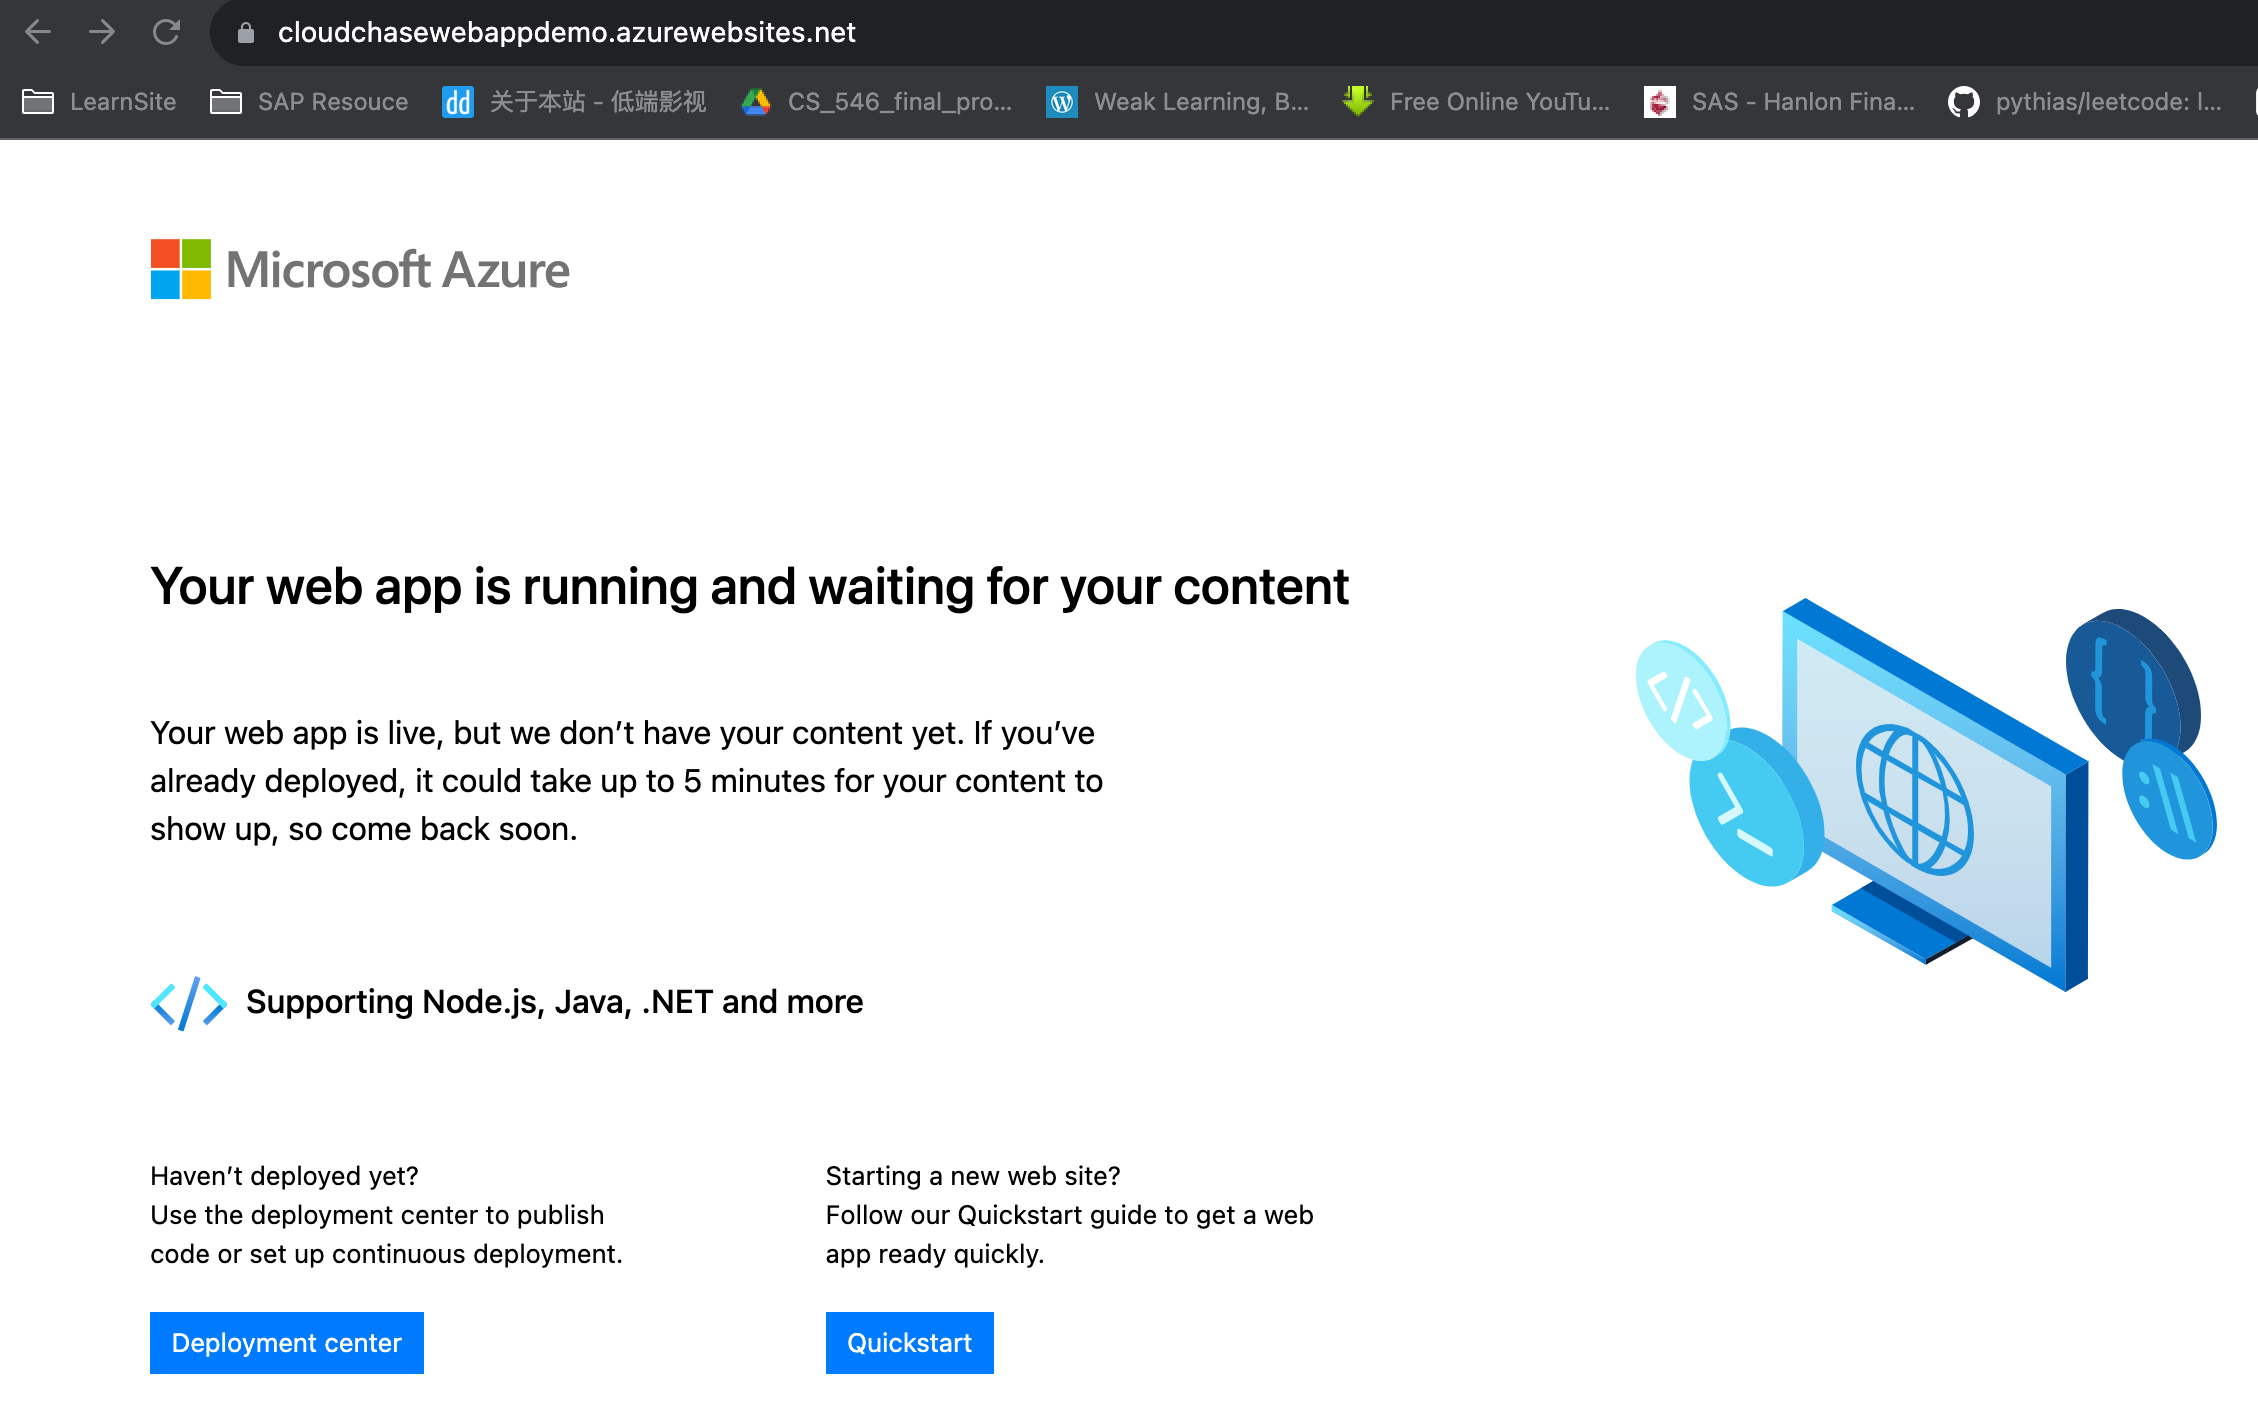The image size is (2258, 1414).
Task: Click the GitHub octocat bookmark favicon
Action: [x=1964, y=102]
